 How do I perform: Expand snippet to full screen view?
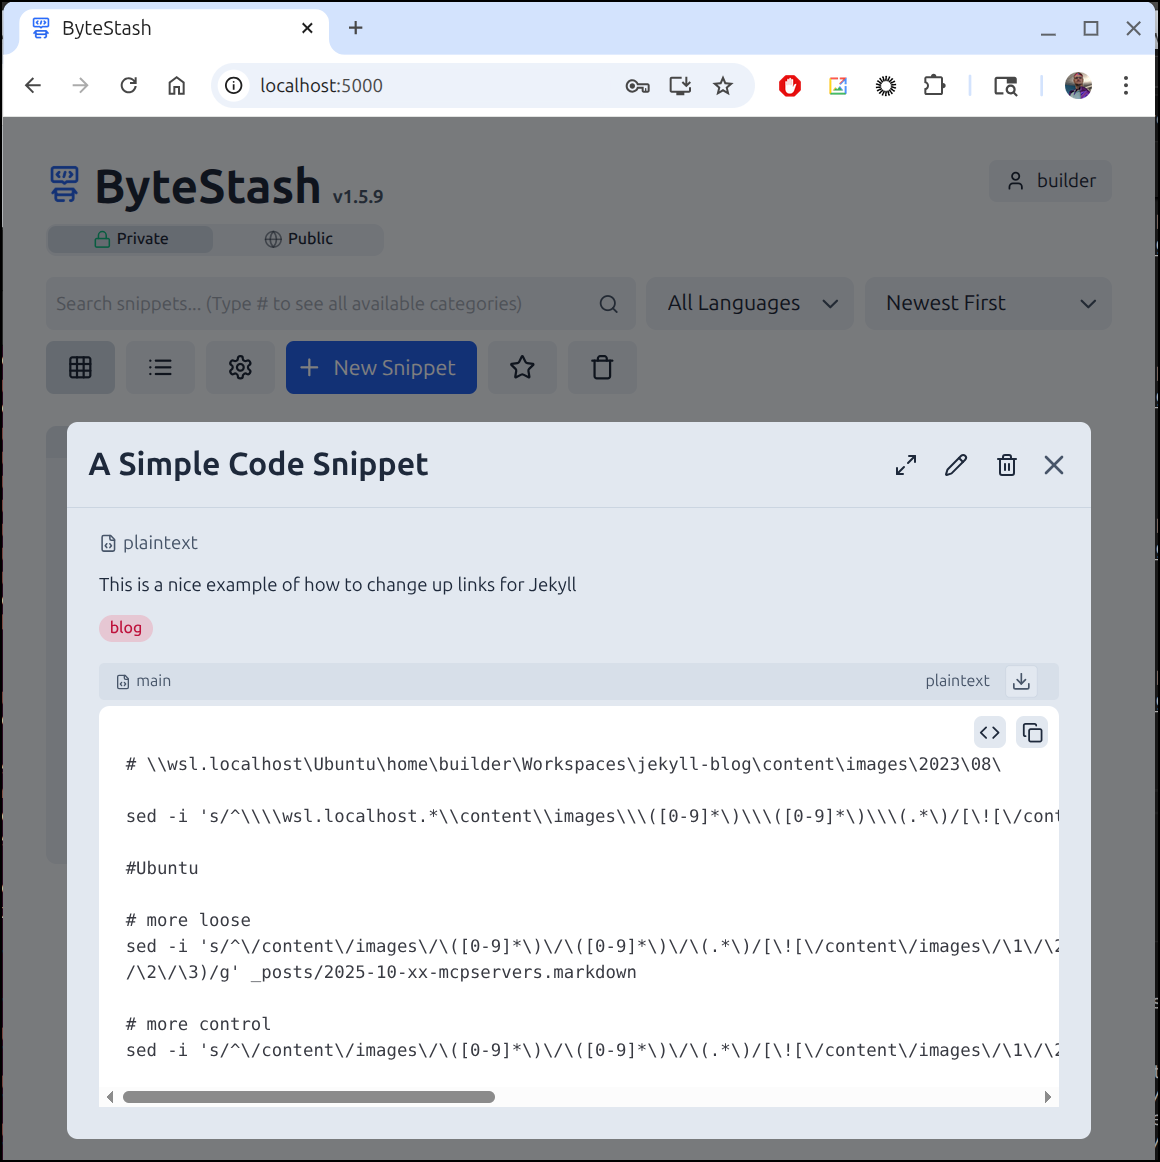point(906,465)
